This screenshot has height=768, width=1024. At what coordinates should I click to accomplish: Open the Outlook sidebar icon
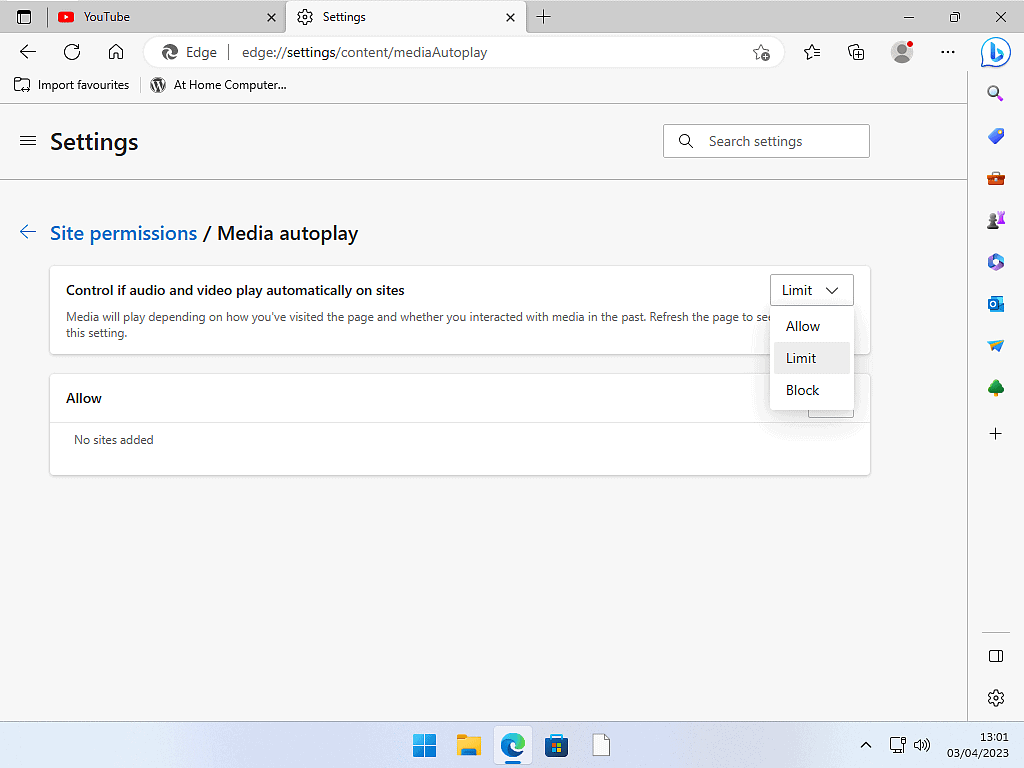coord(995,304)
